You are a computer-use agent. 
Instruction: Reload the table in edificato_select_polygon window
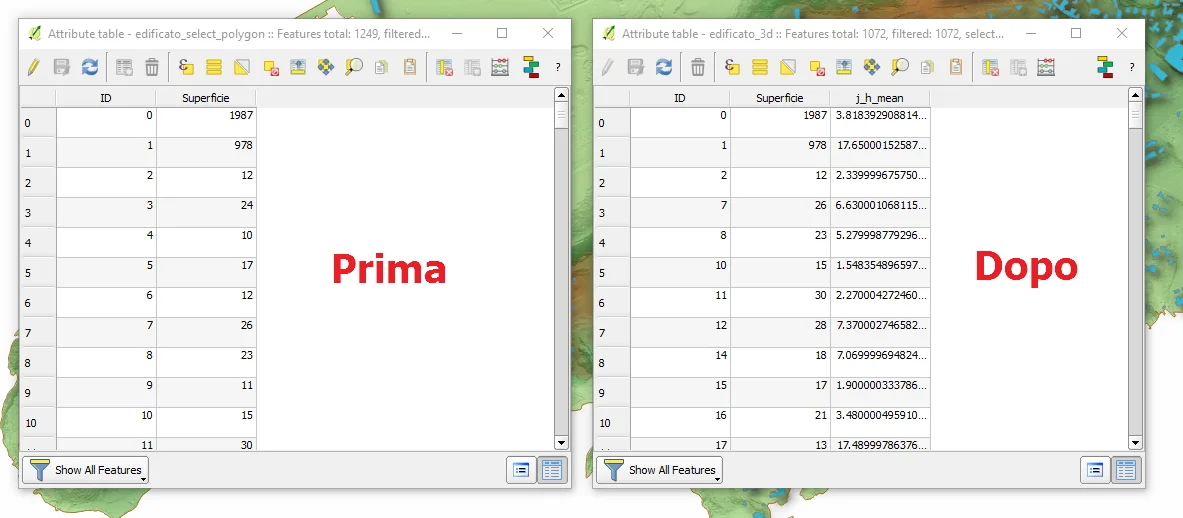click(89, 67)
